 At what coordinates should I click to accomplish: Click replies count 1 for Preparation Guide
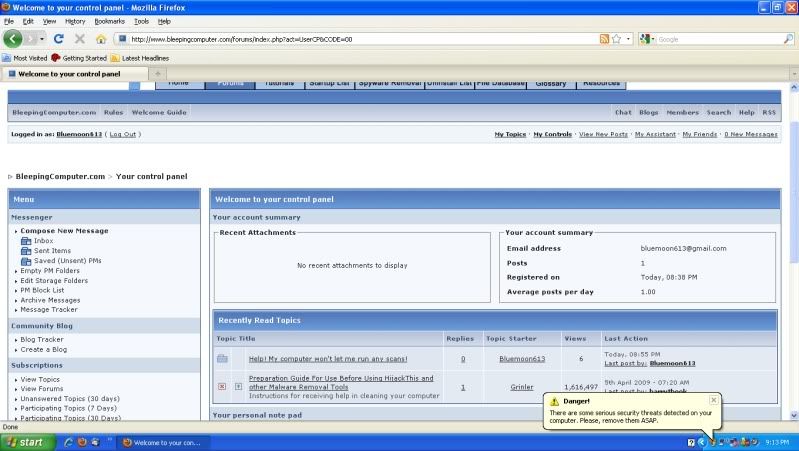(463, 387)
